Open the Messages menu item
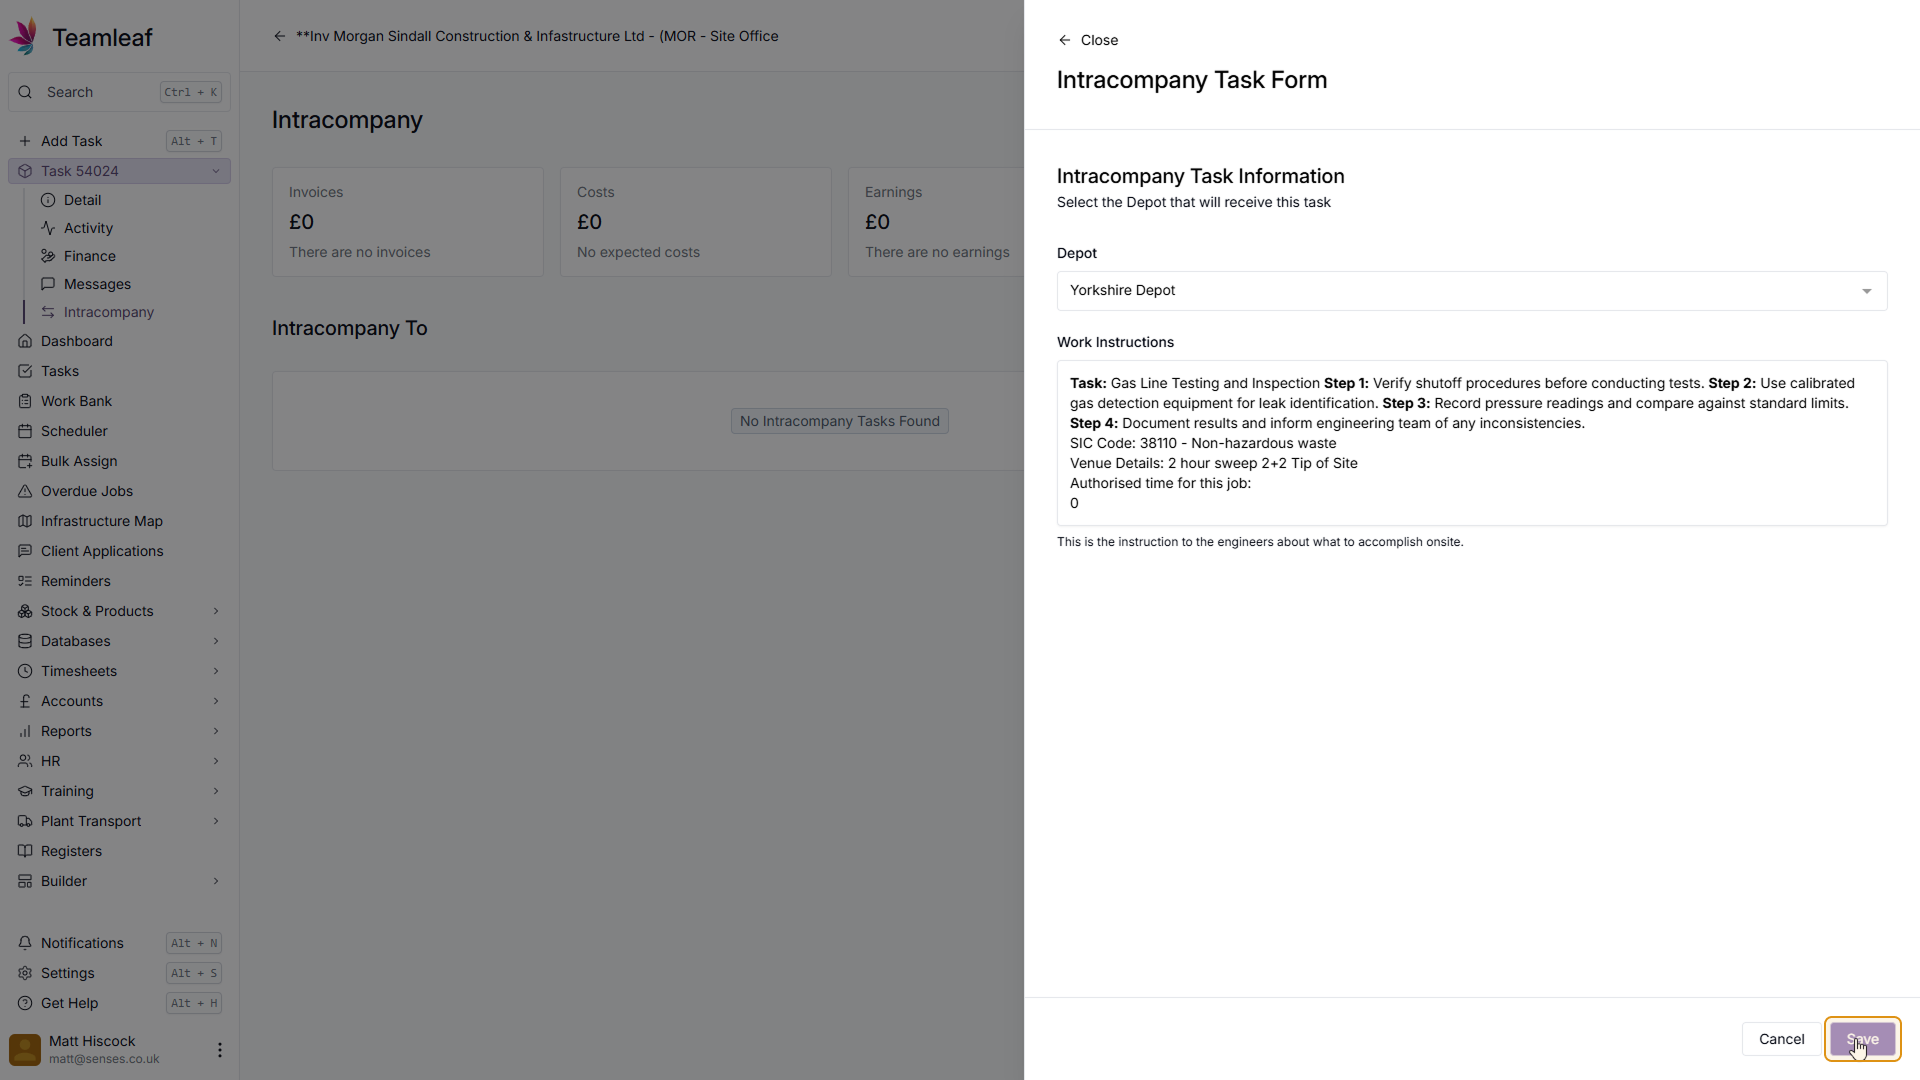Viewport: 1920px width, 1080px height. pyautogui.click(x=130, y=284)
